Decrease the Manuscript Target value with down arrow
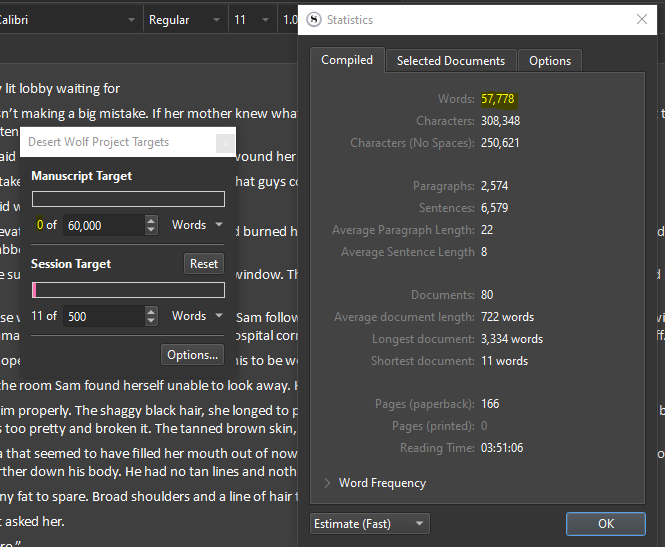The height and width of the screenshot is (547, 665). coord(151,230)
